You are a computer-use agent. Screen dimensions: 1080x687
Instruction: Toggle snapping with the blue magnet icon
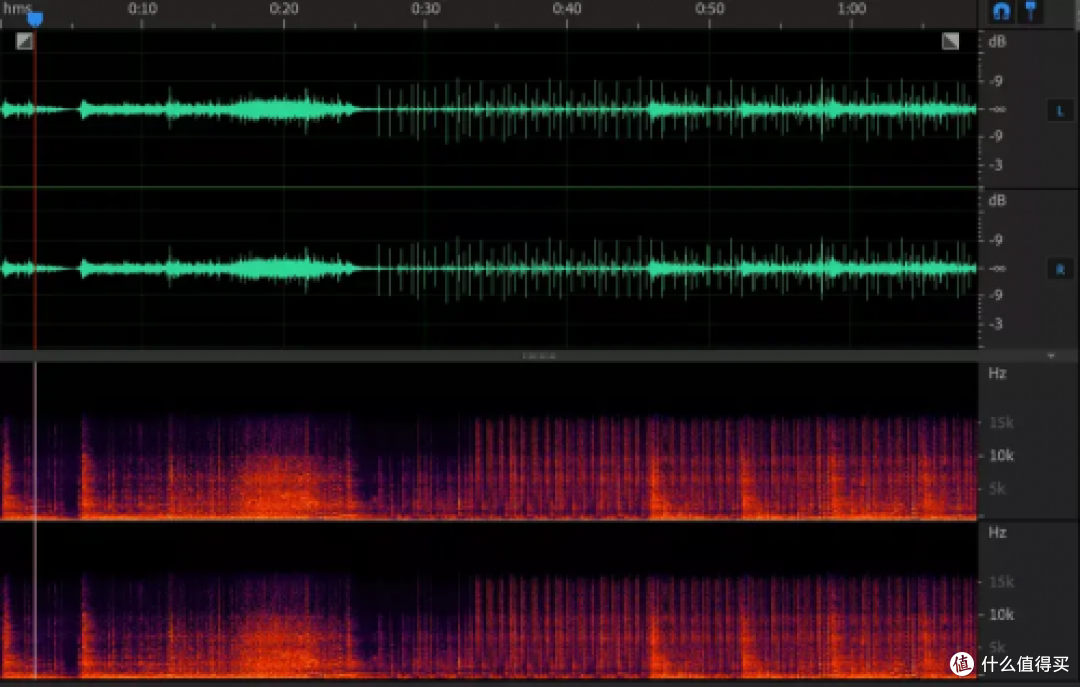1001,11
